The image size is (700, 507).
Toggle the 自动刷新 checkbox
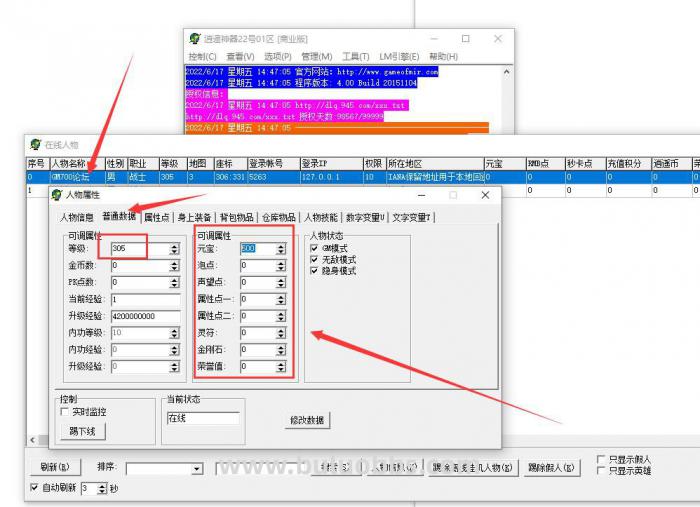coord(35,488)
